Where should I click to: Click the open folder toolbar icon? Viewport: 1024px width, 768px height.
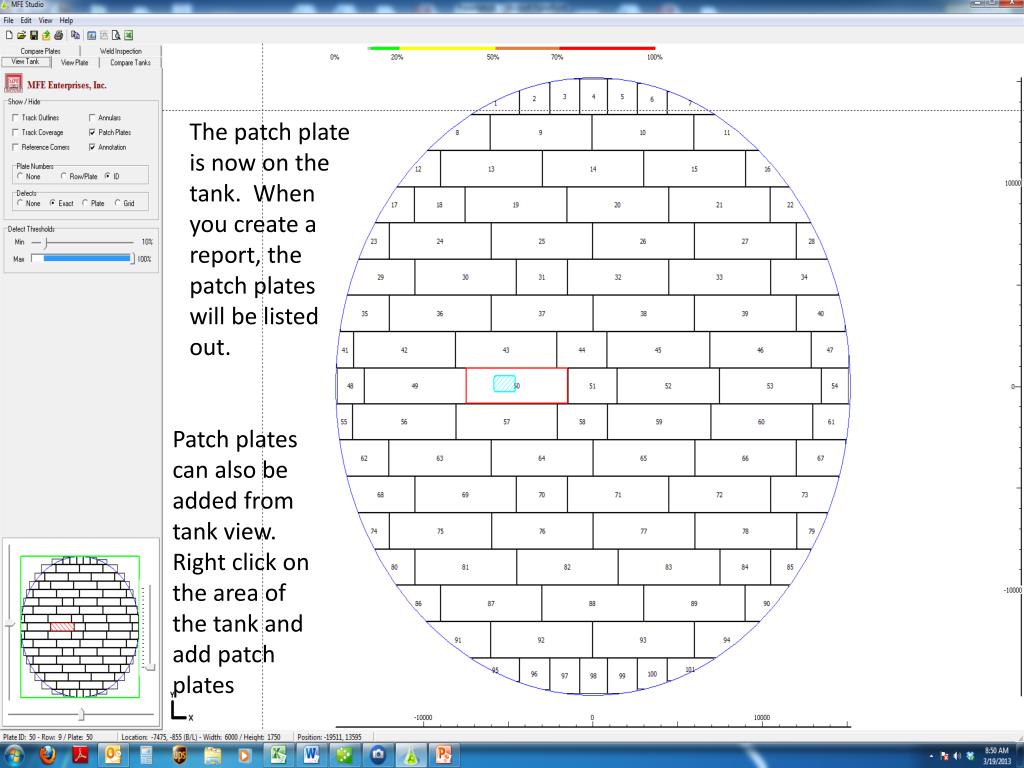point(22,35)
